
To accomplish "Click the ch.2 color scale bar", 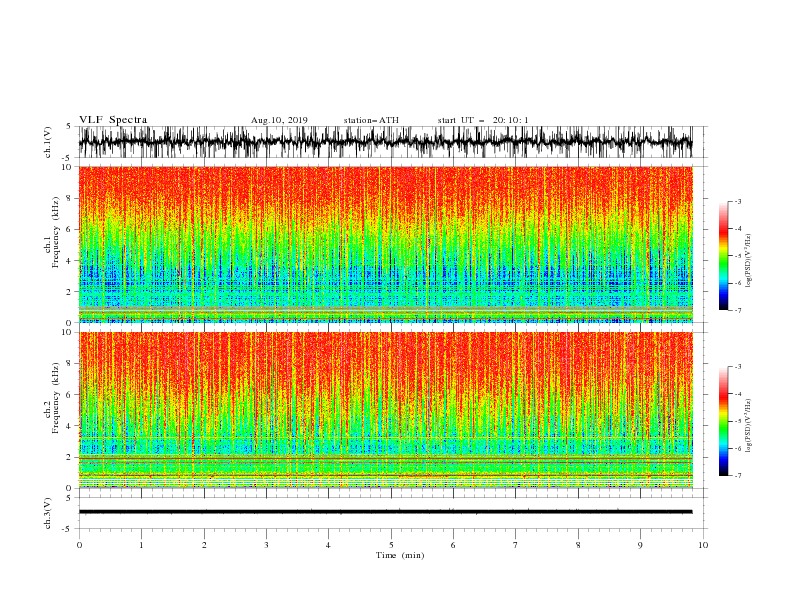I will pos(723,421).
